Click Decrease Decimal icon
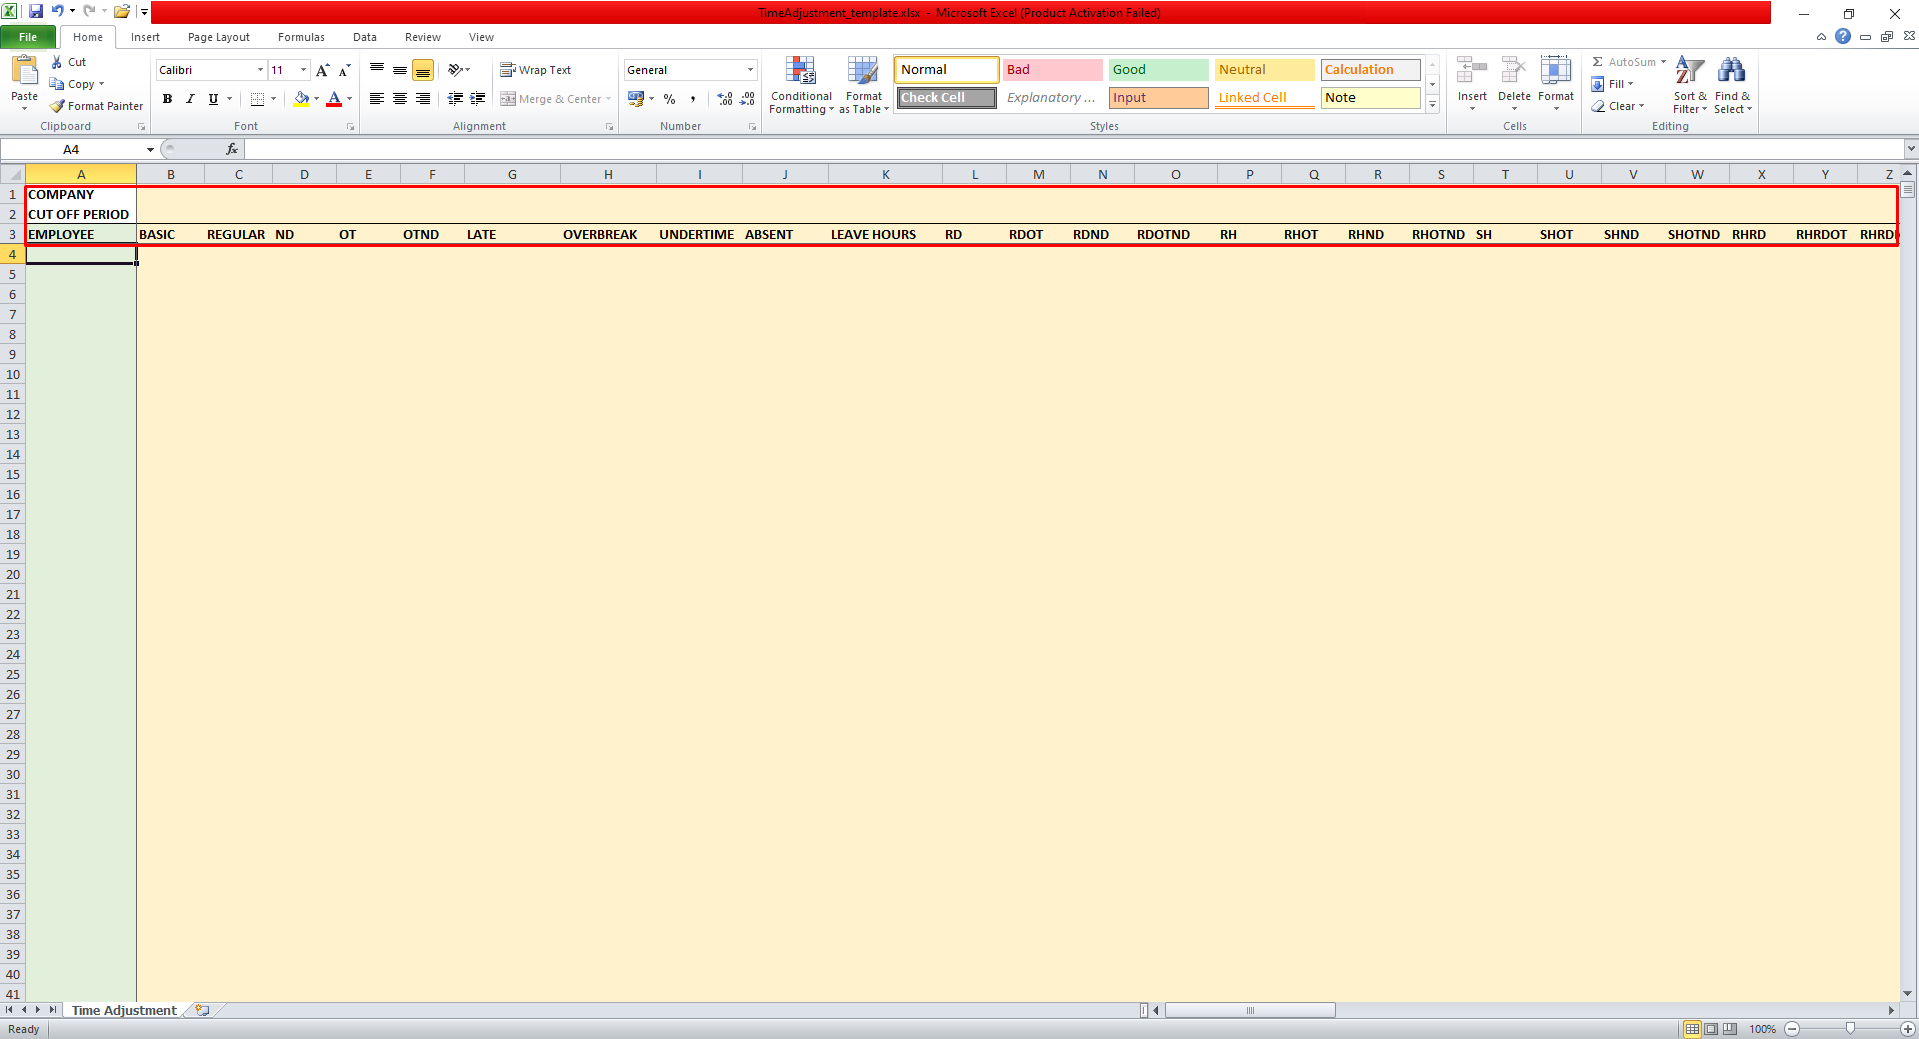 pyautogui.click(x=748, y=99)
